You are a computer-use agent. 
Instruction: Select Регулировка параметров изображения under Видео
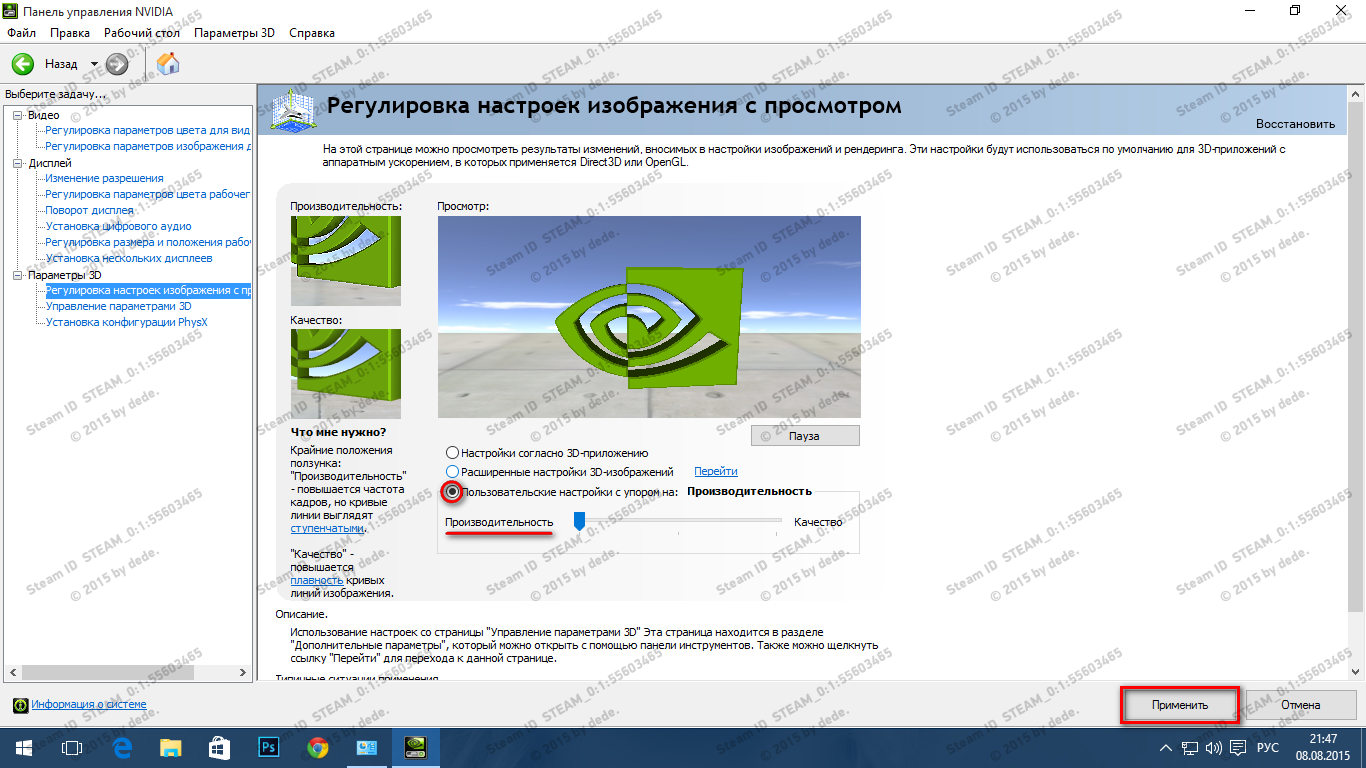[148, 147]
